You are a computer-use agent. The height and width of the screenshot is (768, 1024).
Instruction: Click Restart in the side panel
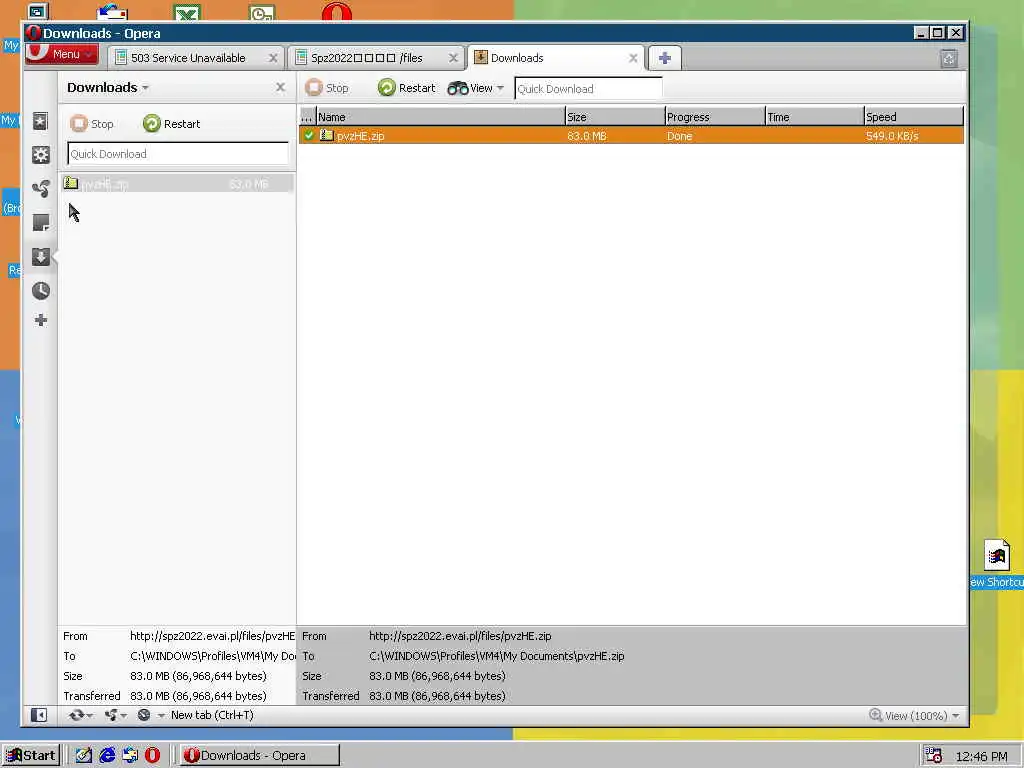click(x=172, y=123)
